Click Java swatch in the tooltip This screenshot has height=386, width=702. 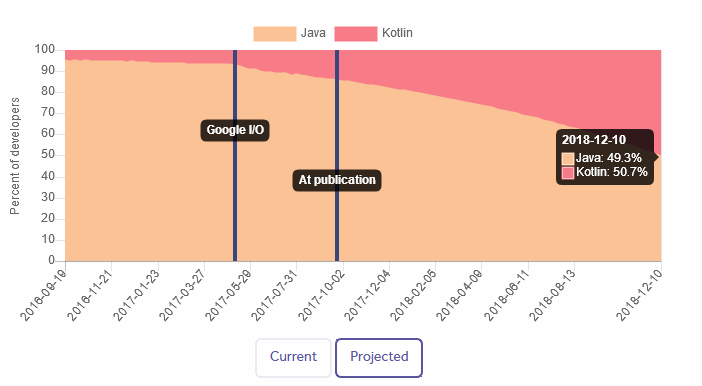(568, 159)
